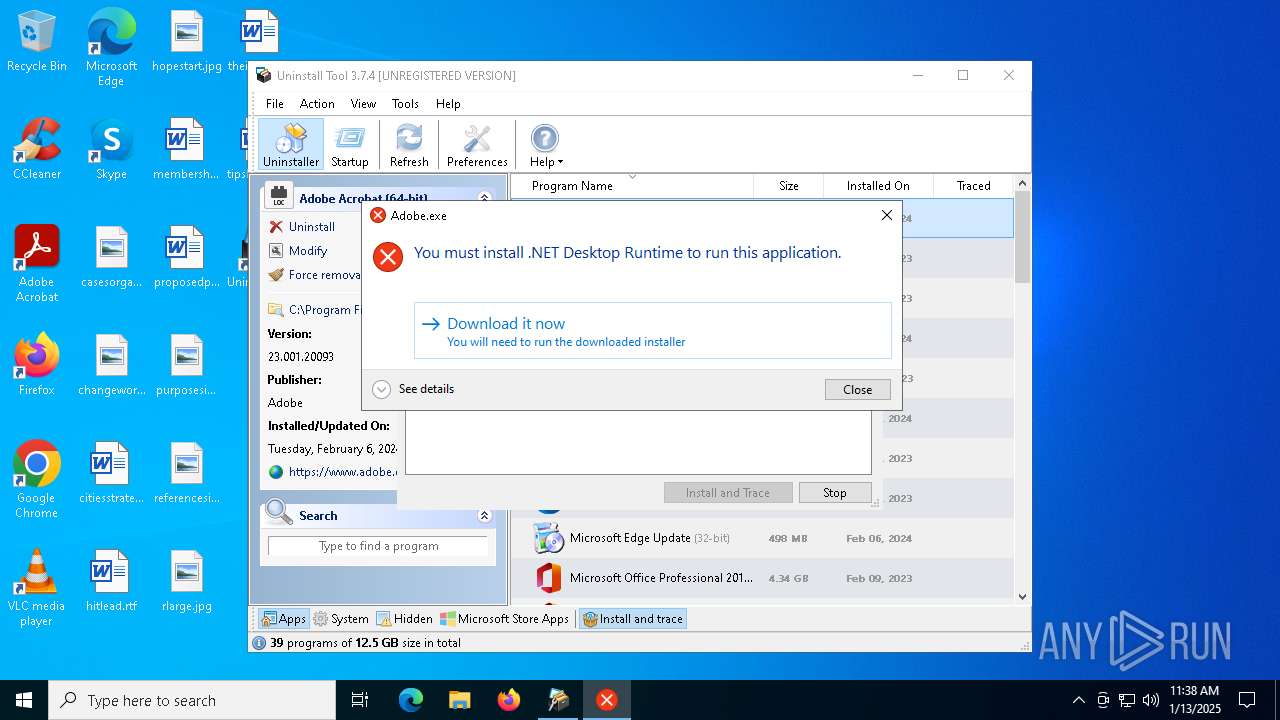This screenshot has width=1280, height=720.
Task: Click the C:\Program Files folder path
Action: click(x=314, y=310)
